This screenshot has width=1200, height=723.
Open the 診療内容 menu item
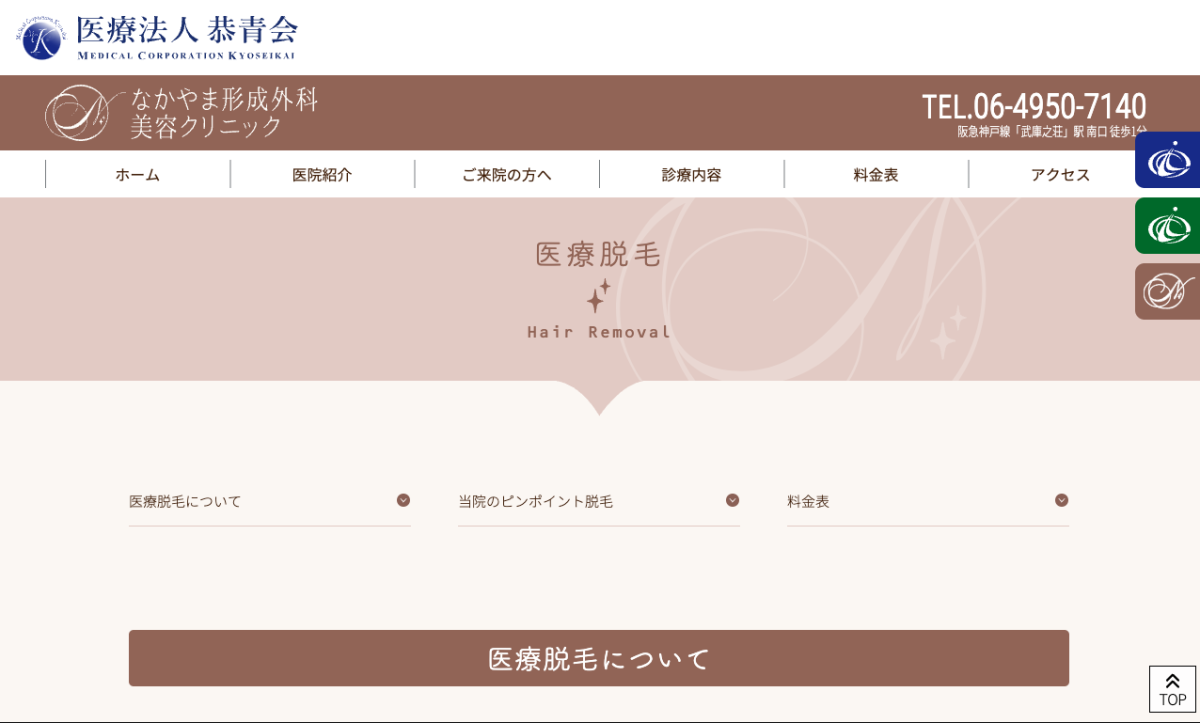click(691, 175)
